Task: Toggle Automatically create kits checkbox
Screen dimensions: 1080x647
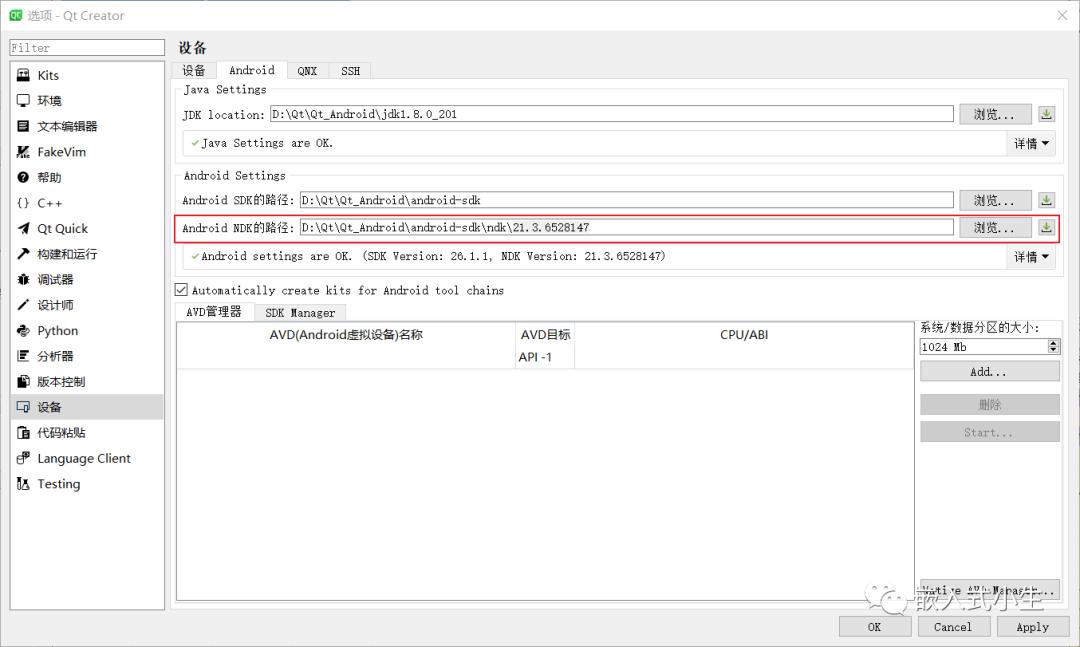Action: (181, 290)
